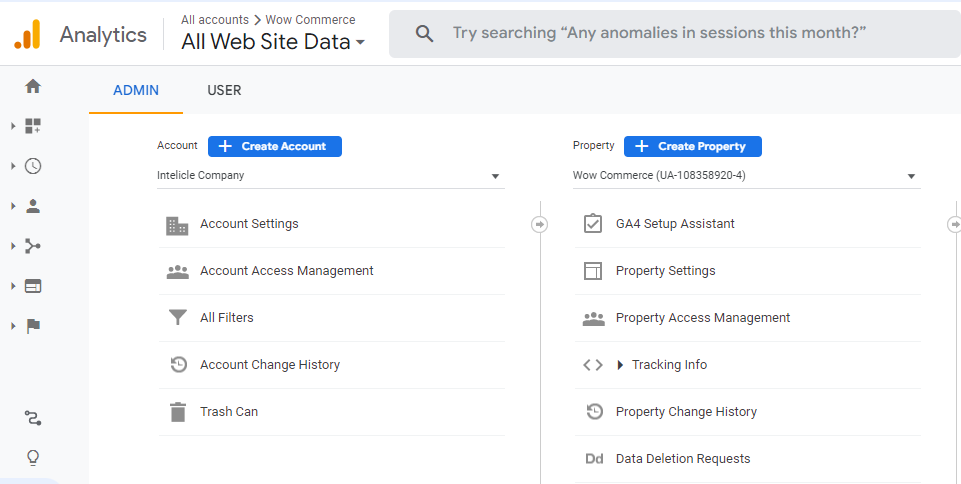Expand the Realtime sidebar section arrow
The width and height of the screenshot is (961, 484).
13,166
